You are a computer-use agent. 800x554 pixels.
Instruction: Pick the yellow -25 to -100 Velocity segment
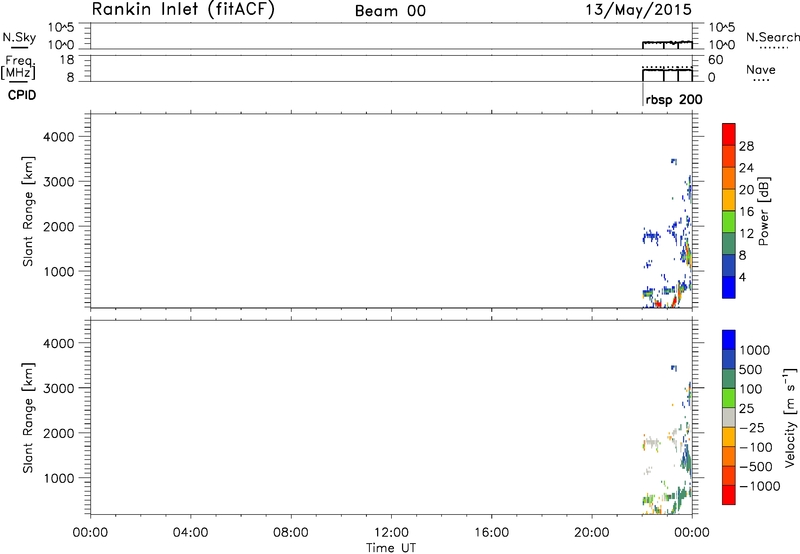coord(729,437)
